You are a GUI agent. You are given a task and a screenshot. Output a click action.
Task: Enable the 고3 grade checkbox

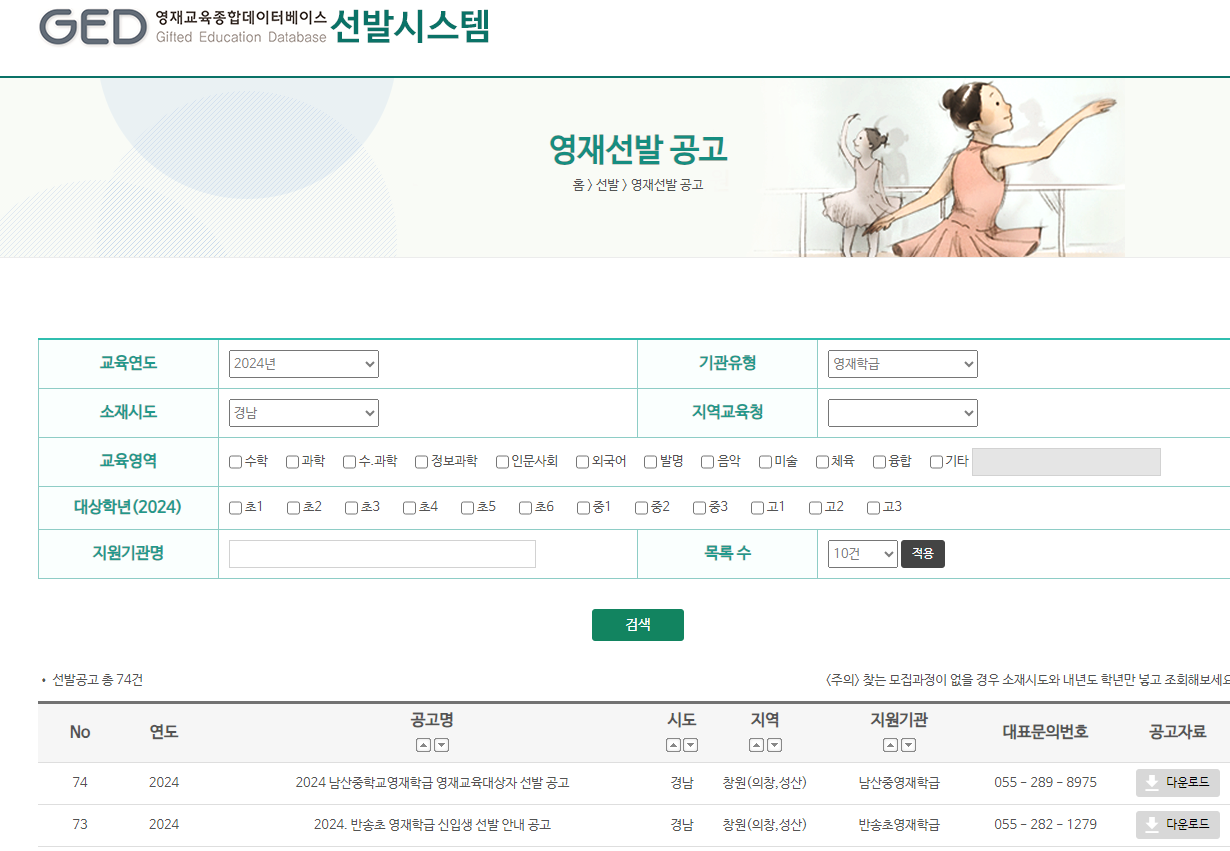[x=873, y=508]
